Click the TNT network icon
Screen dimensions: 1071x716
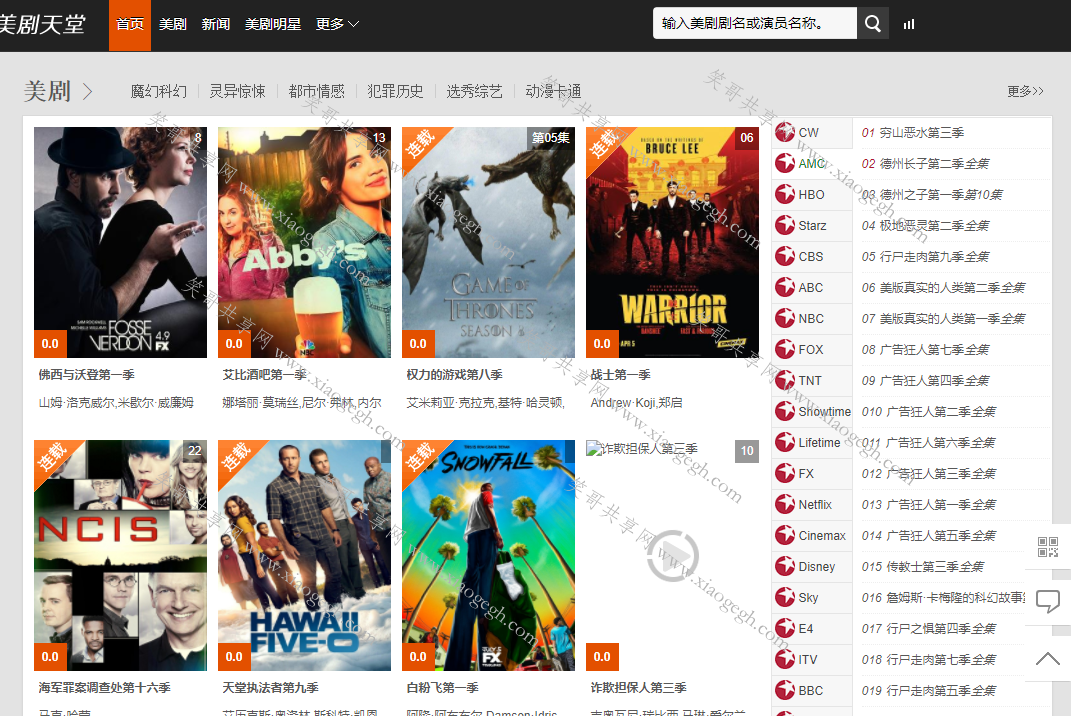pyautogui.click(x=785, y=380)
